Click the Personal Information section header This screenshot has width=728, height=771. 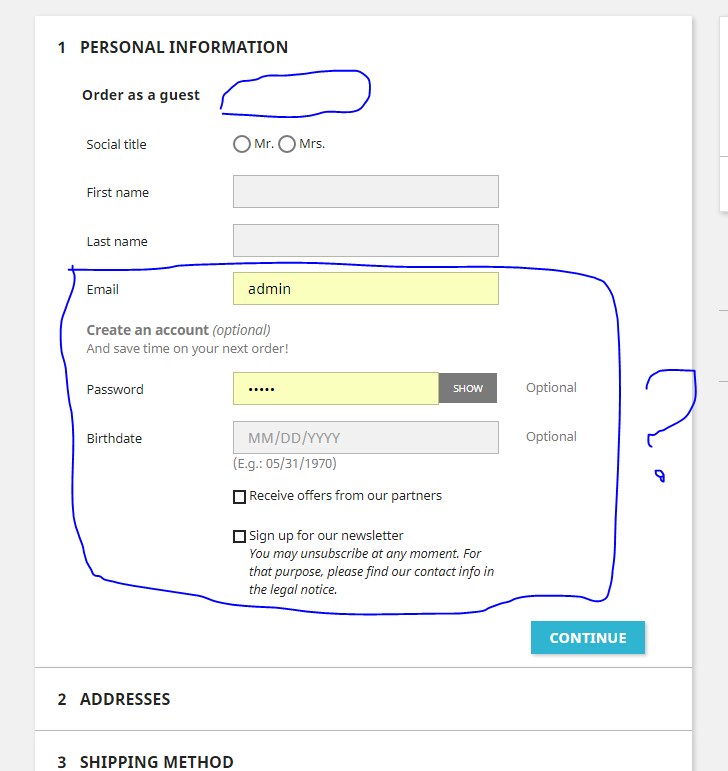(183, 47)
